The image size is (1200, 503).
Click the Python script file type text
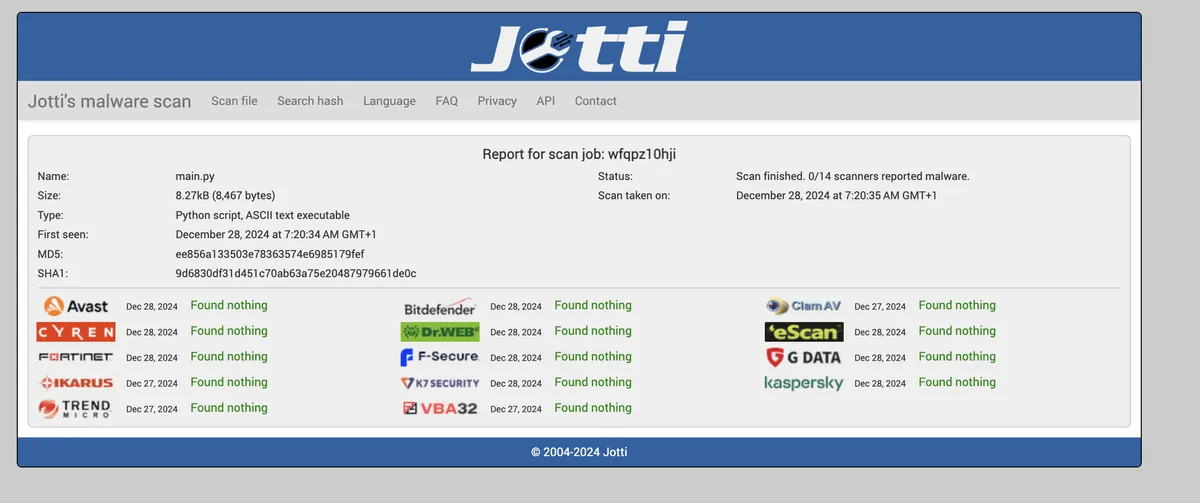(262, 215)
